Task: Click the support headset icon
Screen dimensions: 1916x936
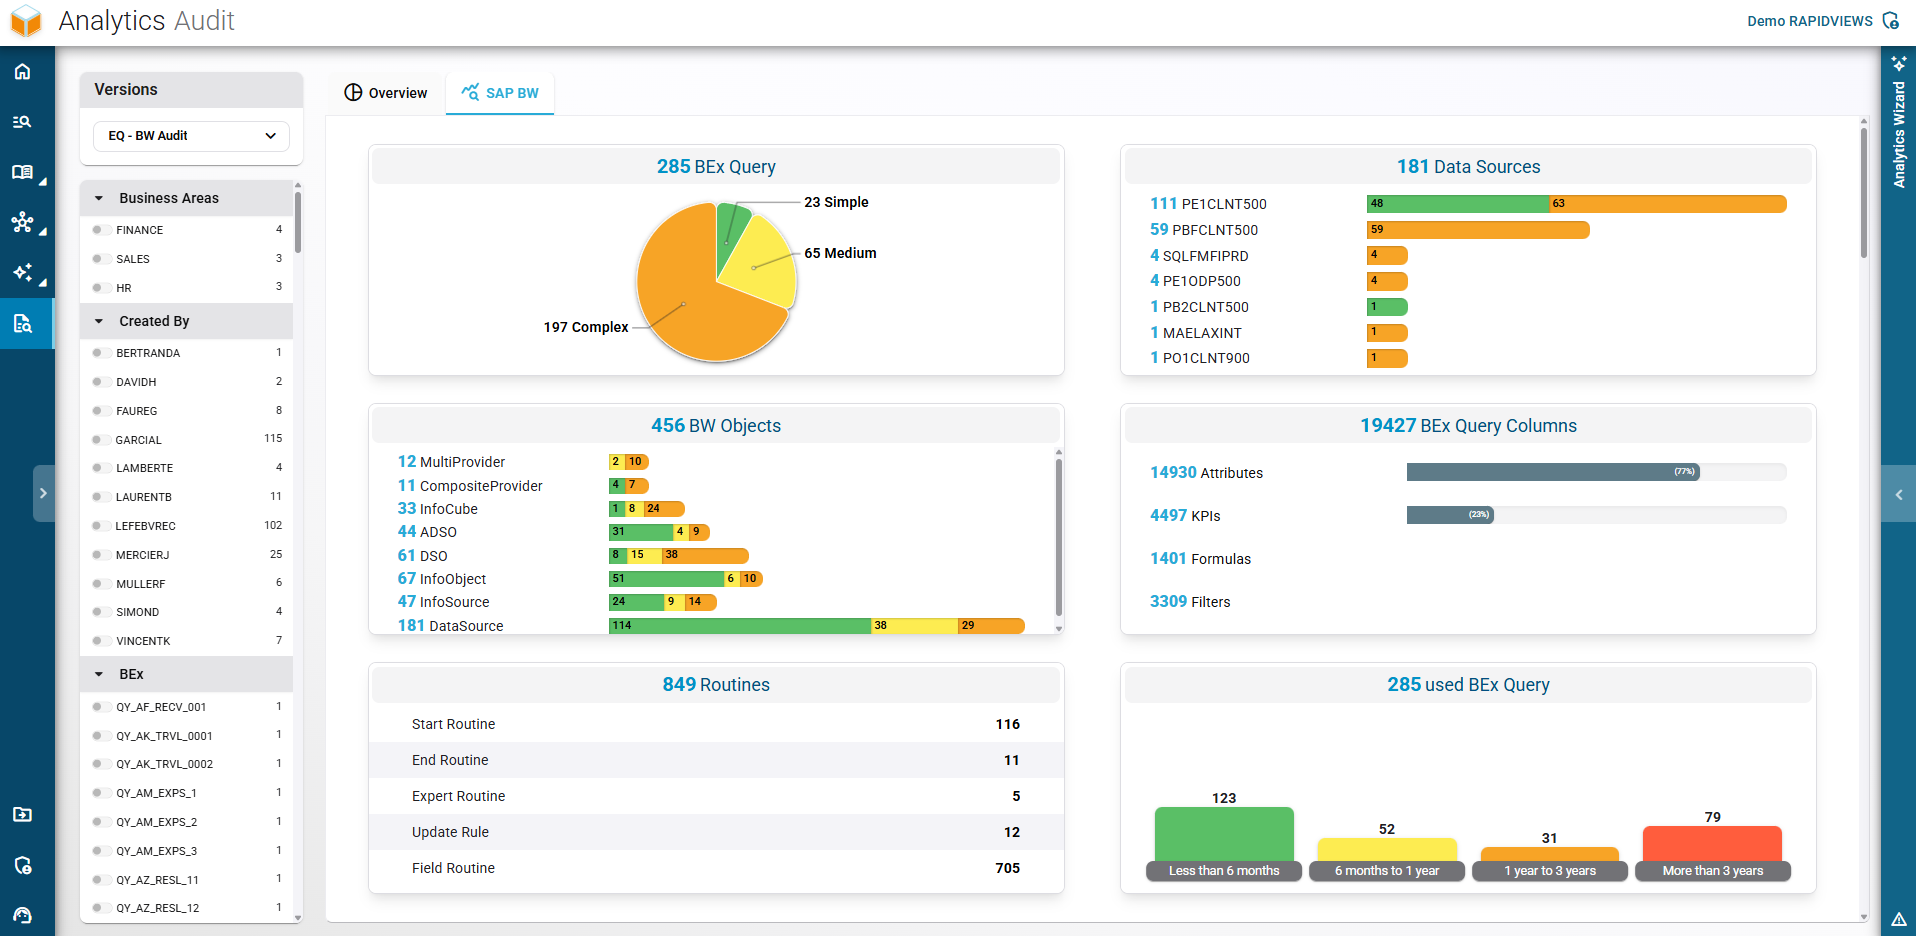Action: tap(22, 915)
